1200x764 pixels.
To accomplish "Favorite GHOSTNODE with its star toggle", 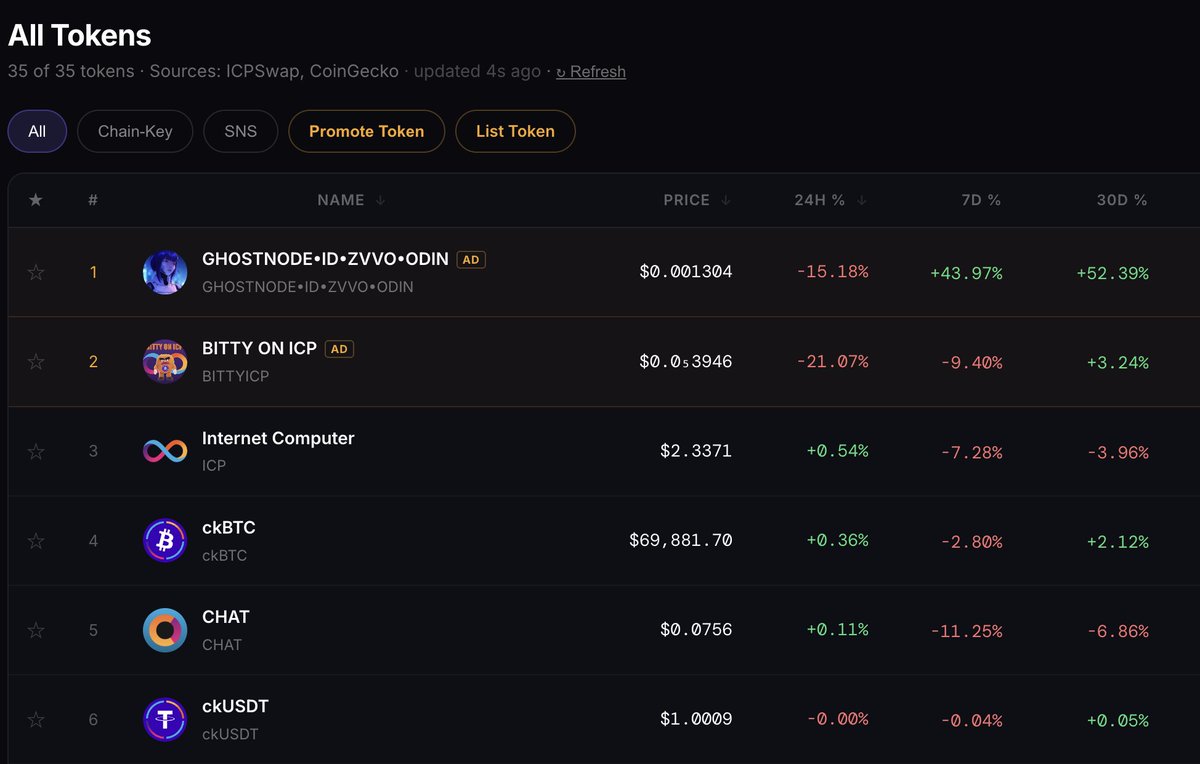I will pyautogui.click(x=36, y=272).
